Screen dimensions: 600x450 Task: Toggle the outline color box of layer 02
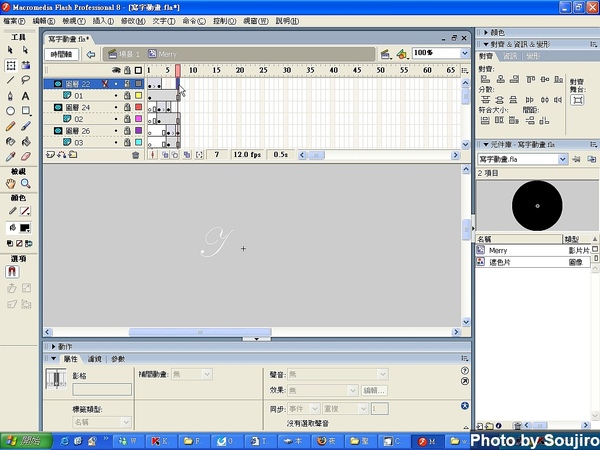tap(138, 119)
